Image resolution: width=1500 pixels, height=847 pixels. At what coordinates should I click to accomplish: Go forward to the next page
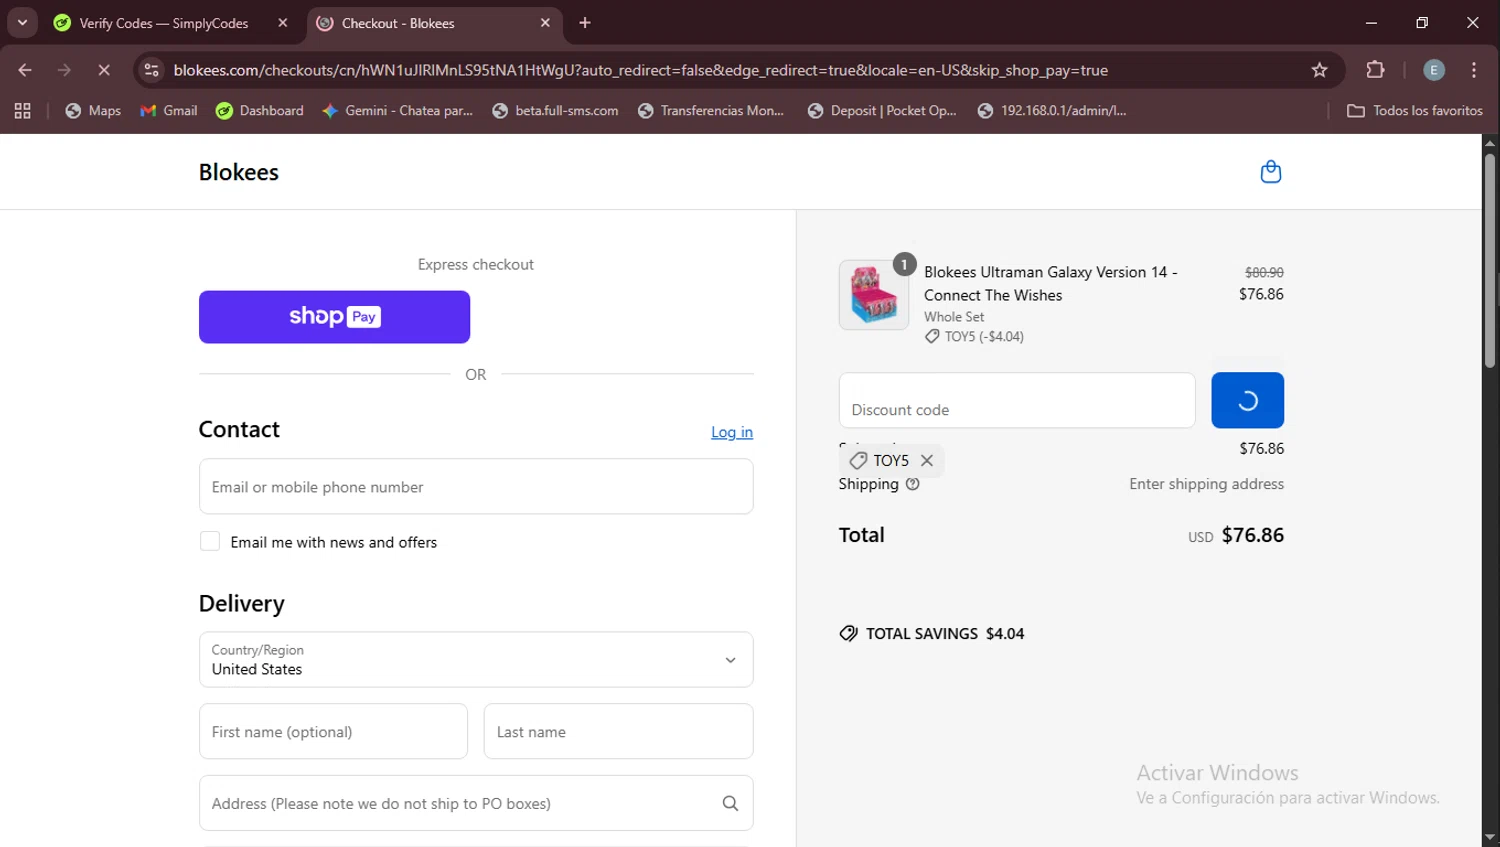pos(64,70)
